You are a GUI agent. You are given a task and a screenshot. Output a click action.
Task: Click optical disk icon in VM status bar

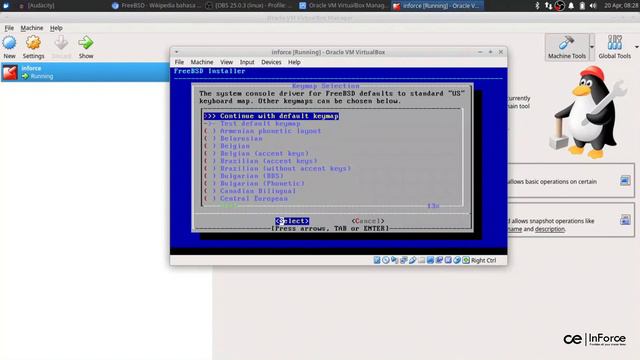[386, 260]
